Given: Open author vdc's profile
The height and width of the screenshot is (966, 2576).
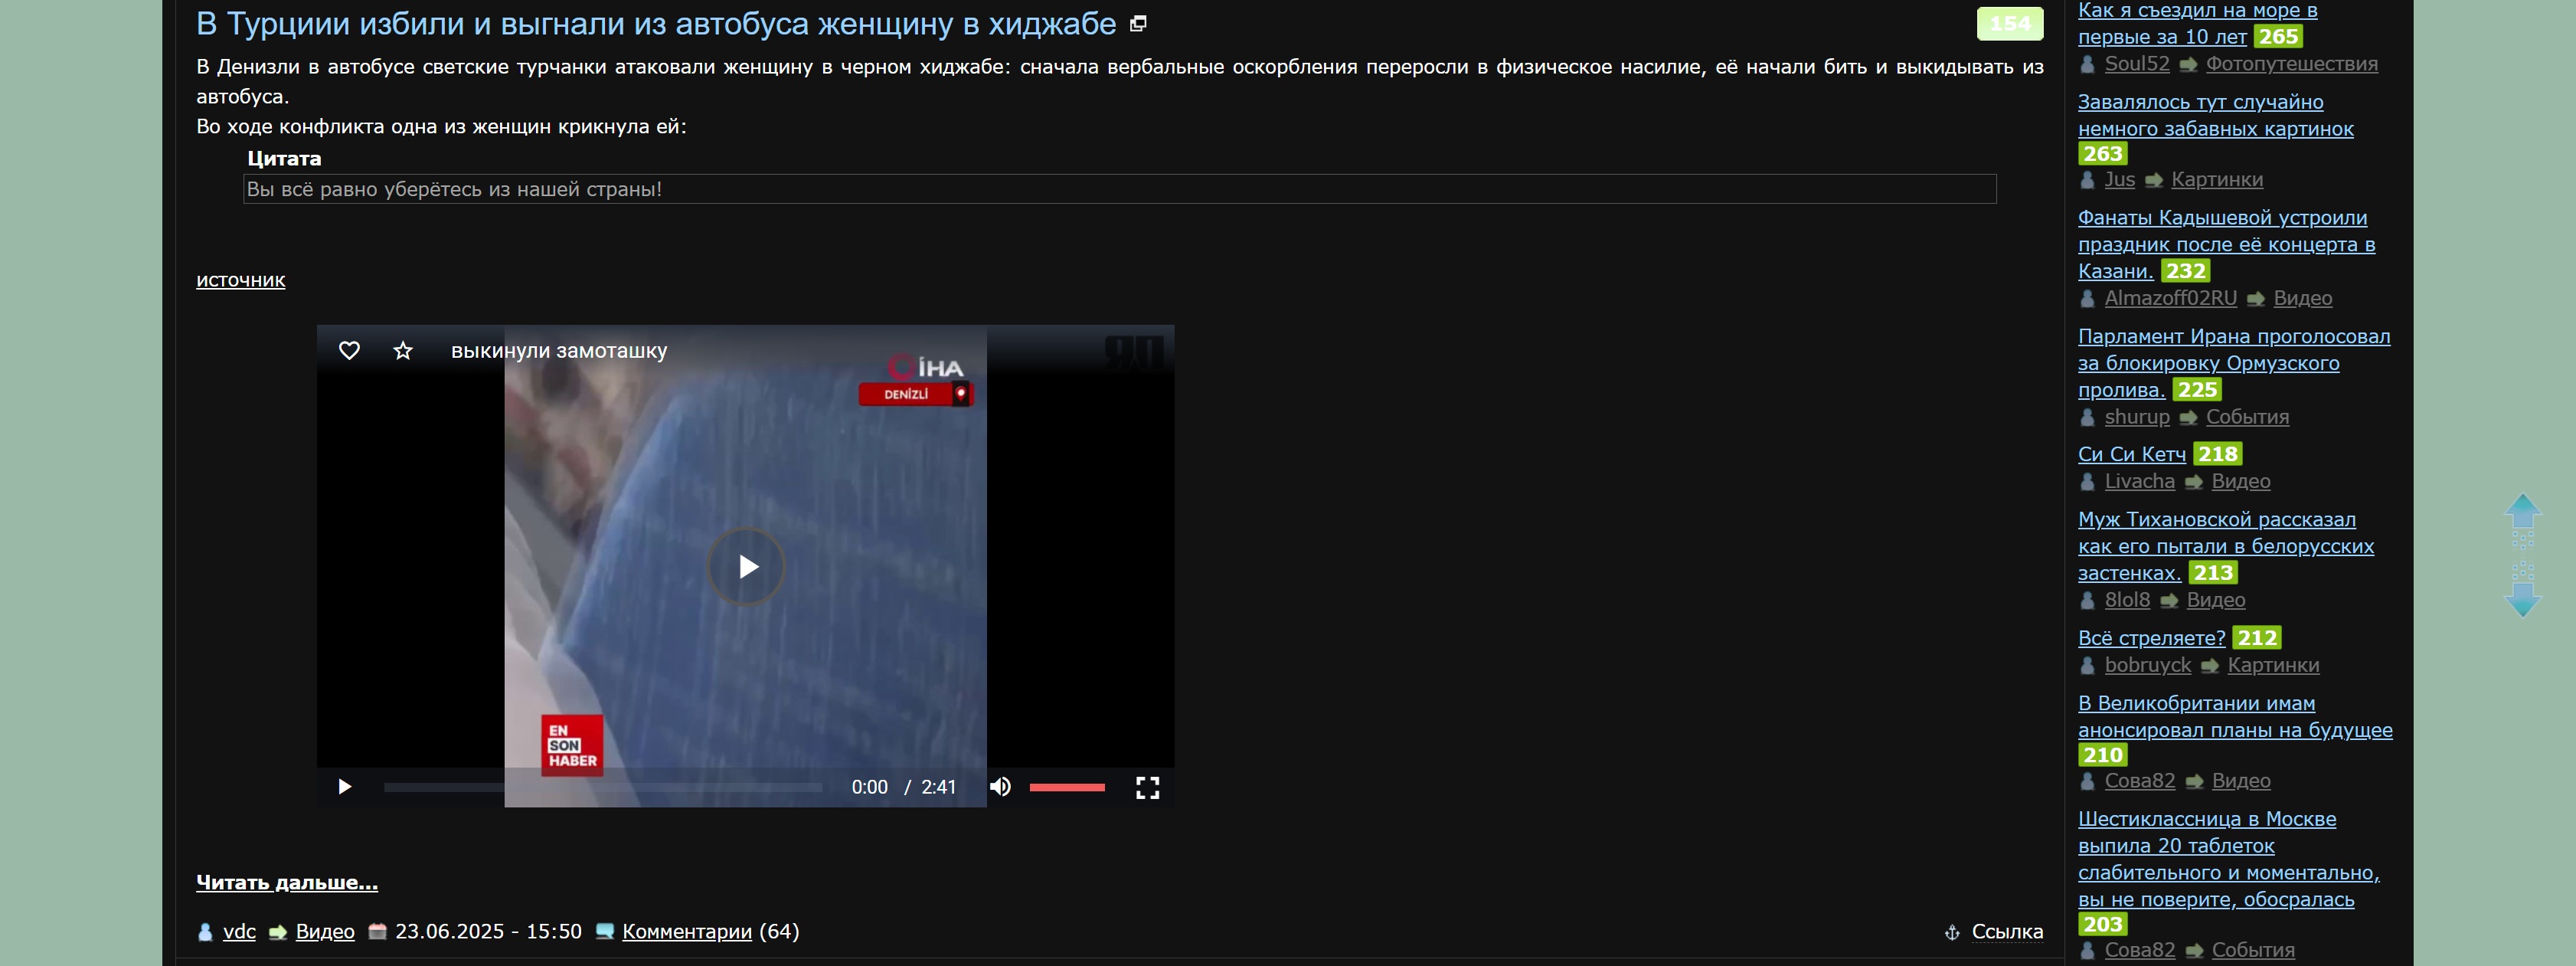Looking at the screenshot, I should point(239,931).
